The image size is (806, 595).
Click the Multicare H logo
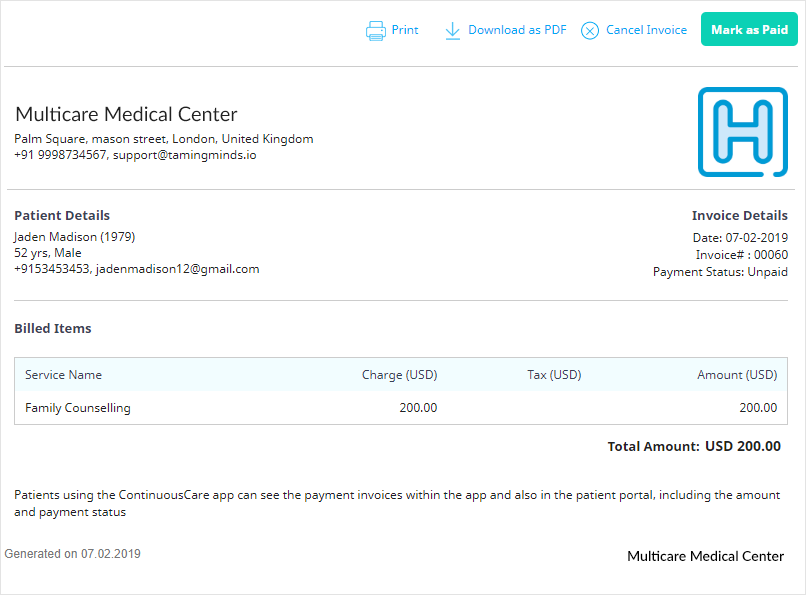pos(743,132)
